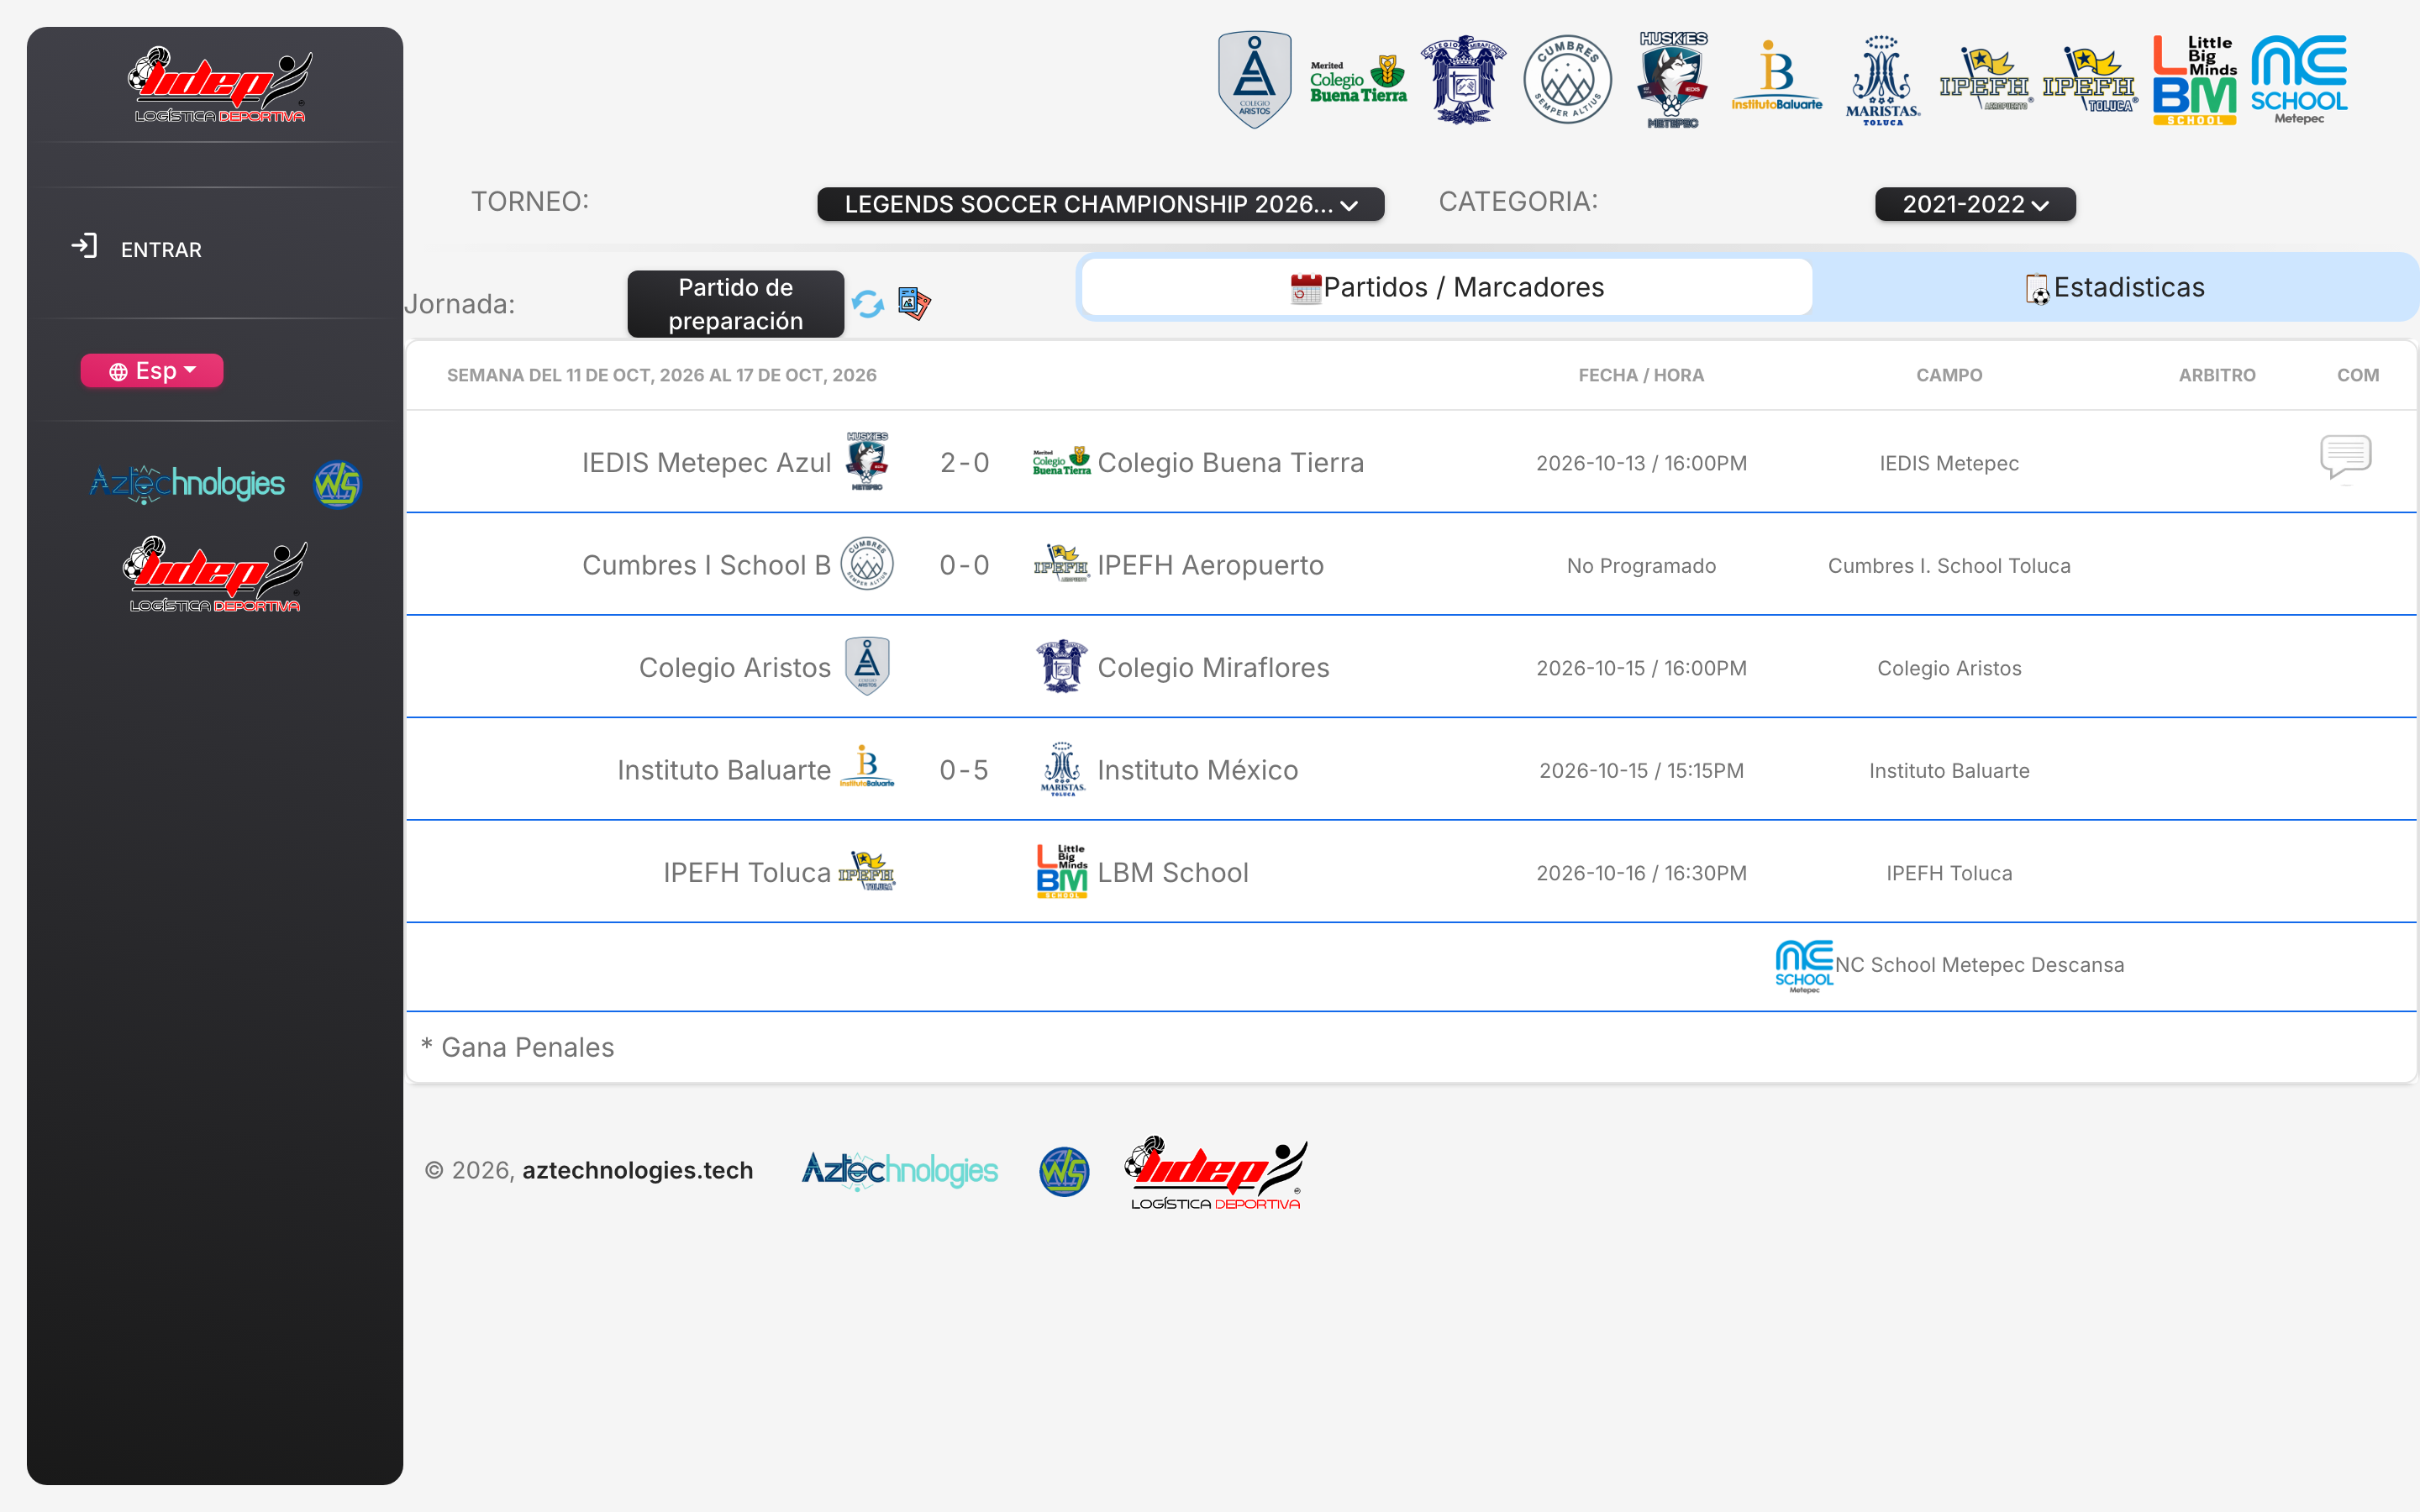Open the Esp language dropdown
Image resolution: width=2420 pixels, height=1512 pixels.
coord(152,371)
